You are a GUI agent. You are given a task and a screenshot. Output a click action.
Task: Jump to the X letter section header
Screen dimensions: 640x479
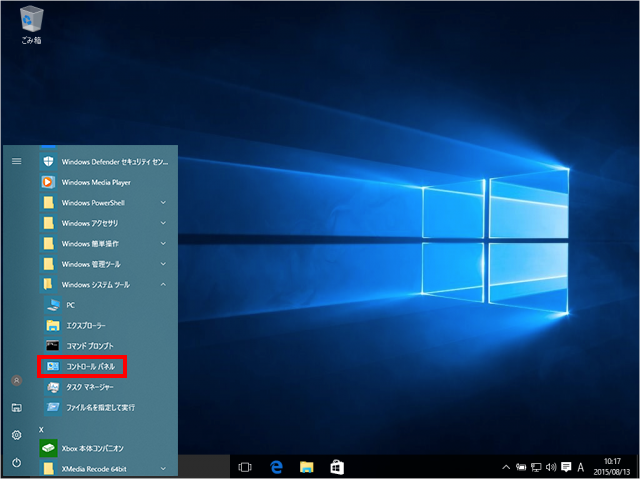[x=41, y=430]
